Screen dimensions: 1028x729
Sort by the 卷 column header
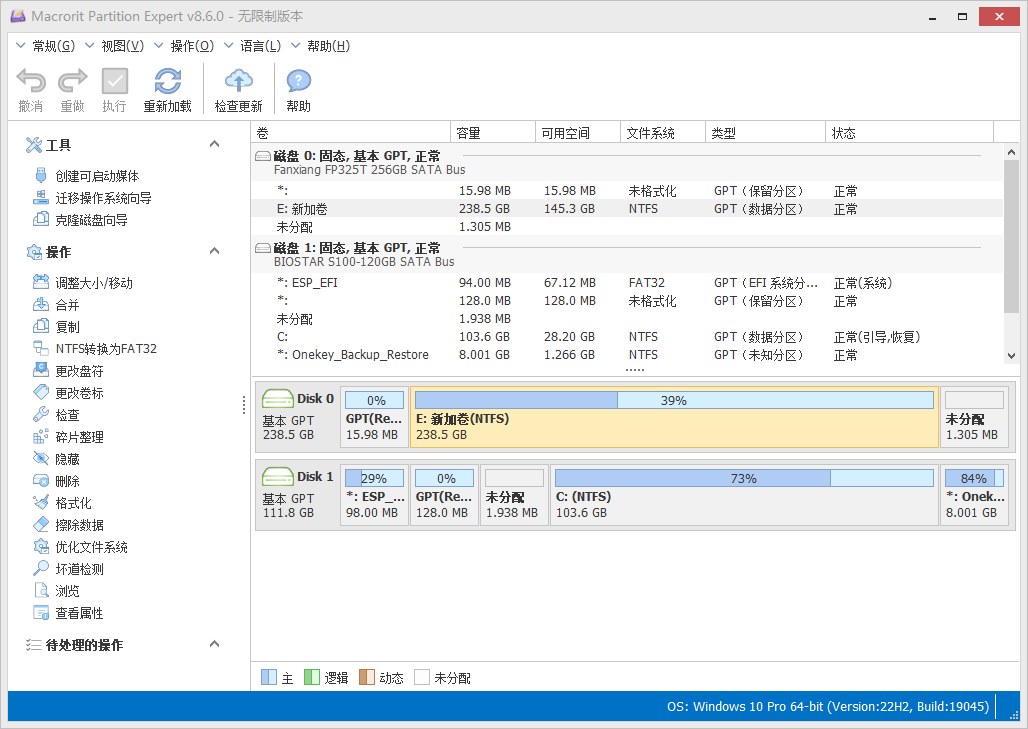[x=351, y=132]
